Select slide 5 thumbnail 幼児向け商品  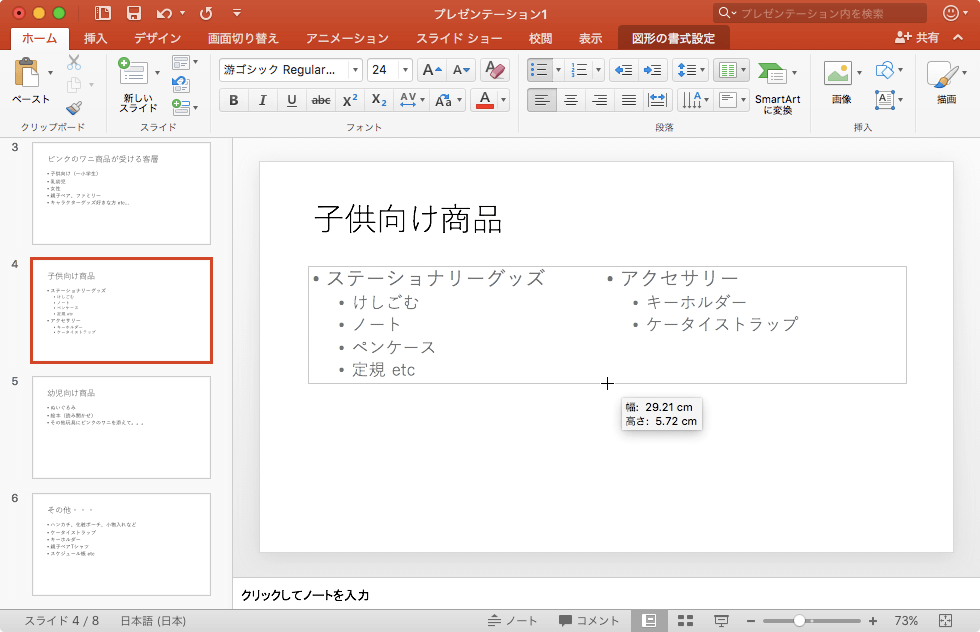121,427
